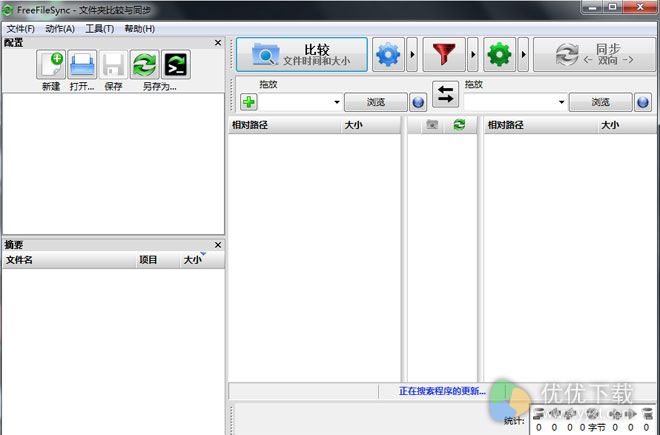Click the green sync action icon in middle header
Screen dimensions: 660x435
click(x=459, y=125)
